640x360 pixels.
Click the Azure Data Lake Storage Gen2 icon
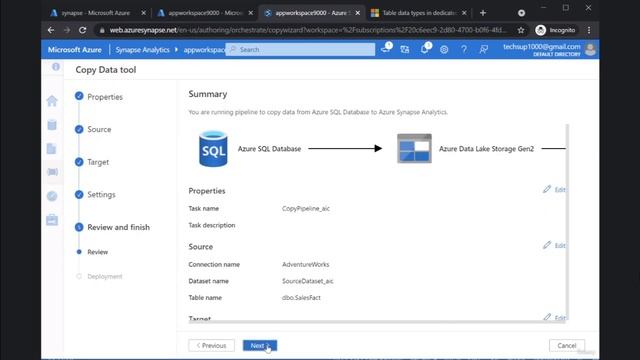[x=414, y=149]
